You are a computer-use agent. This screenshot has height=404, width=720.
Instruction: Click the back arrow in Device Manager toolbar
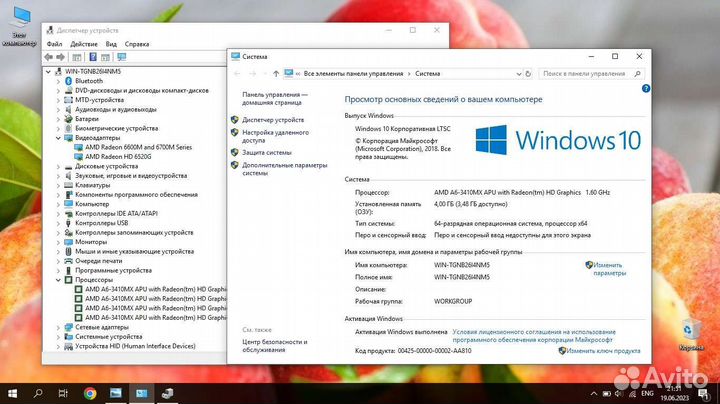click(x=49, y=57)
